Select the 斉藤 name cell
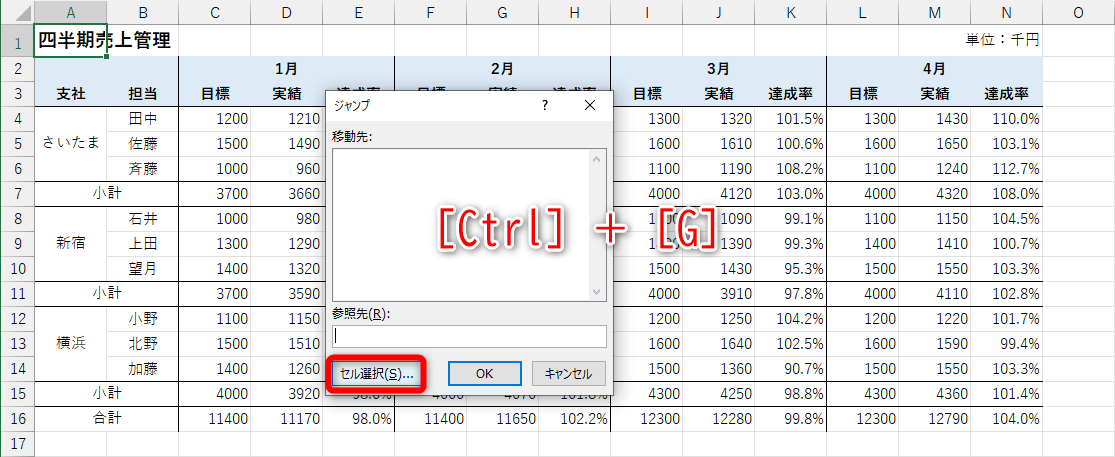 pyautogui.click(x=143, y=168)
